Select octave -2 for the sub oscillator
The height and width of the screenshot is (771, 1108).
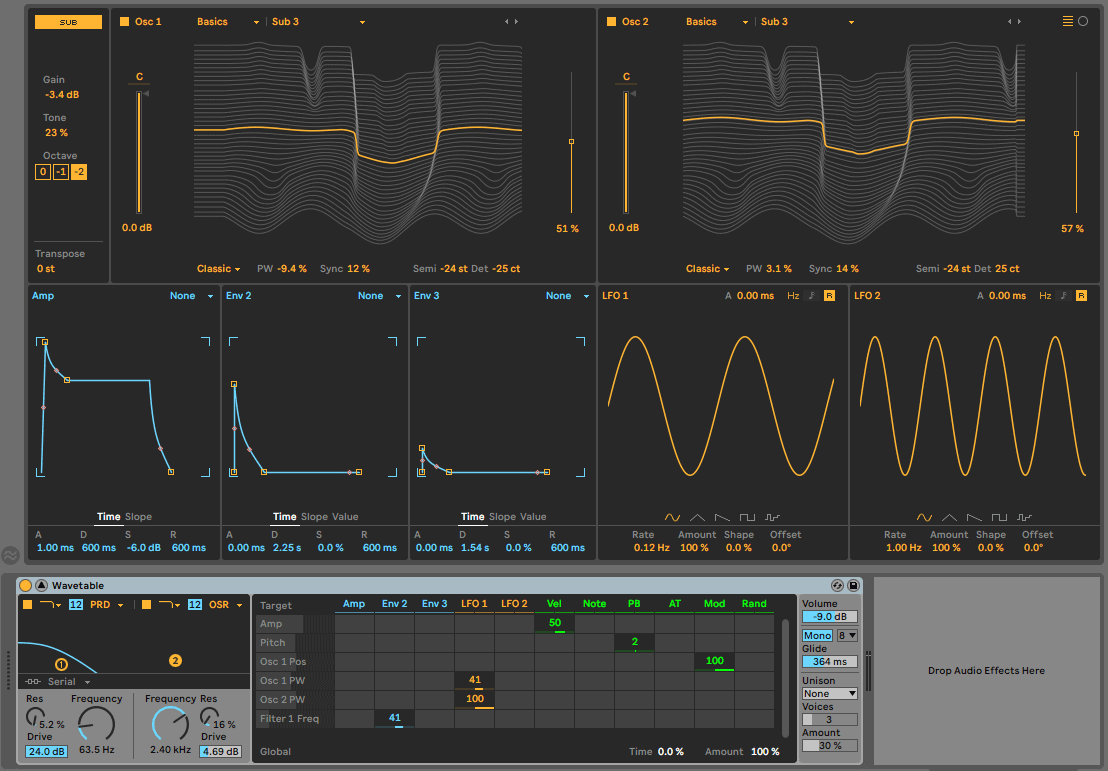coord(78,171)
